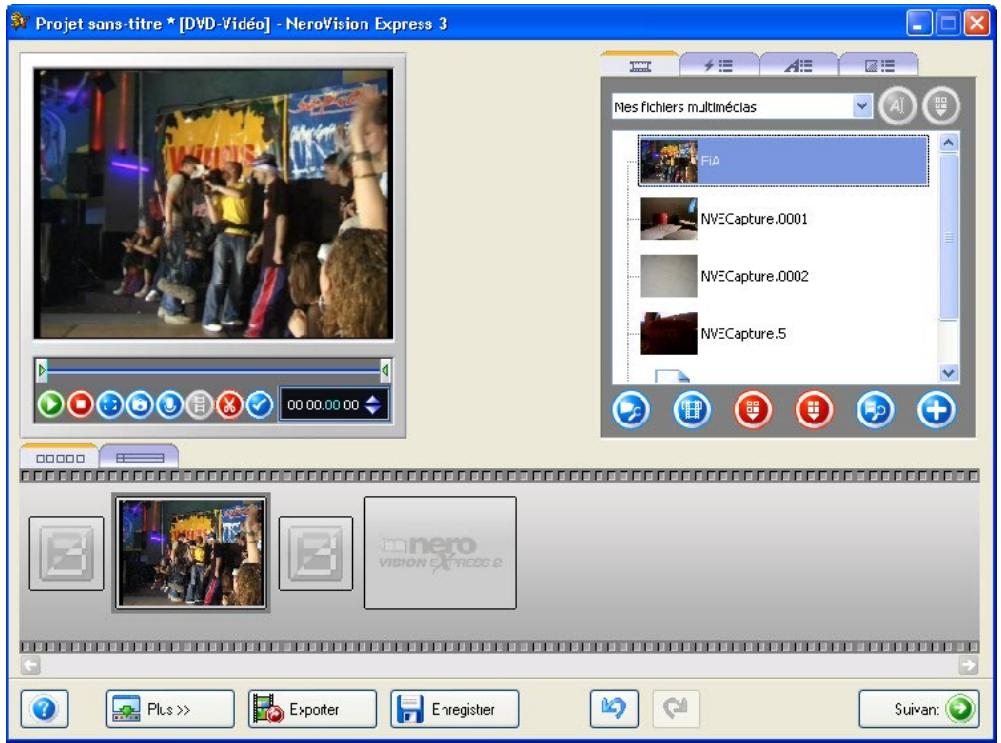Image resolution: width=1001 pixels, height=743 pixels.
Task: Minimize the NeroVision Express window
Action: point(919,24)
